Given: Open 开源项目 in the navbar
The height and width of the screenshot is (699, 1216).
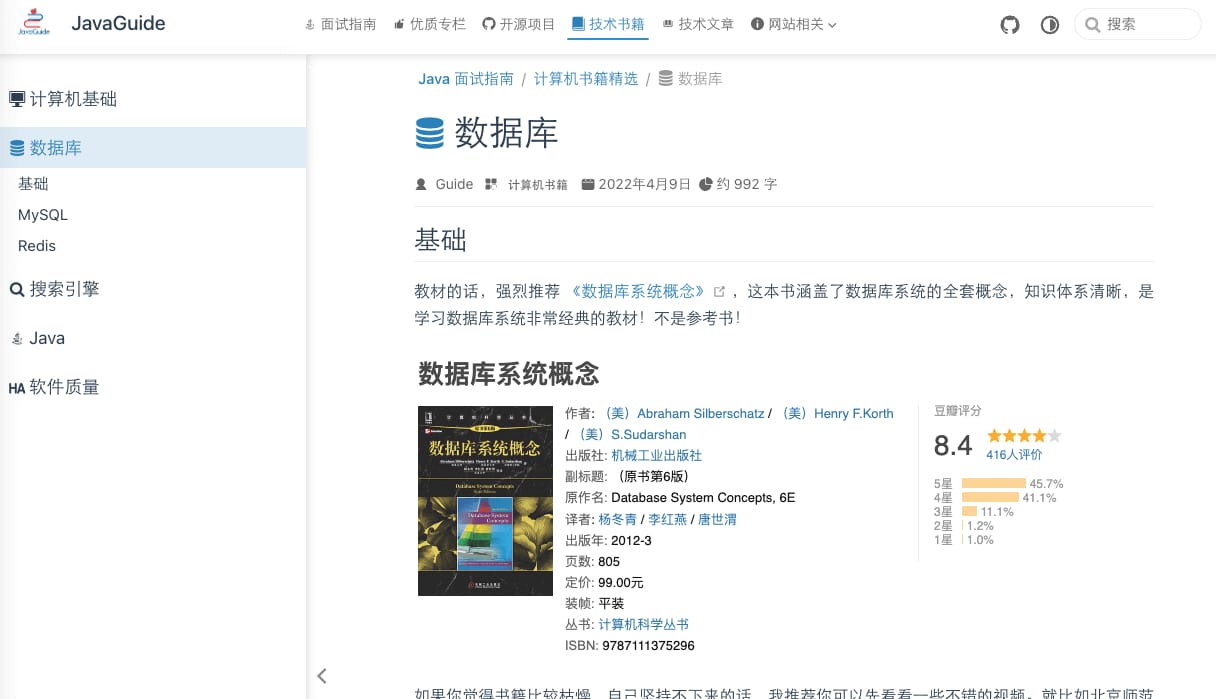Looking at the screenshot, I should coord(519,24).
